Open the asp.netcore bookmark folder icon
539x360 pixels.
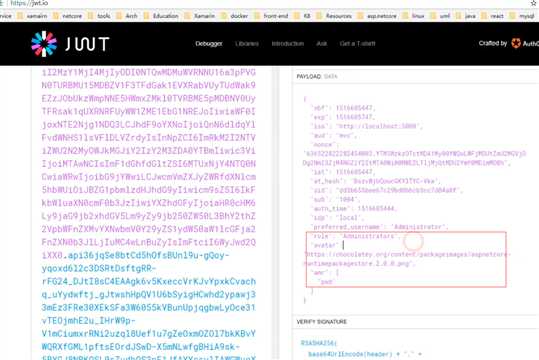pyautogui.click(x=361, y=16)
